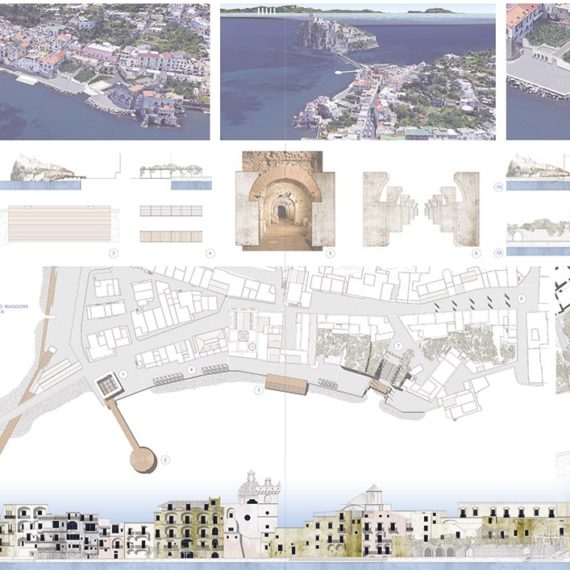The height and width of the screenshot is (570, 570).
Task: Click marker 2 beside the circular pier
Action: [165, 460]
